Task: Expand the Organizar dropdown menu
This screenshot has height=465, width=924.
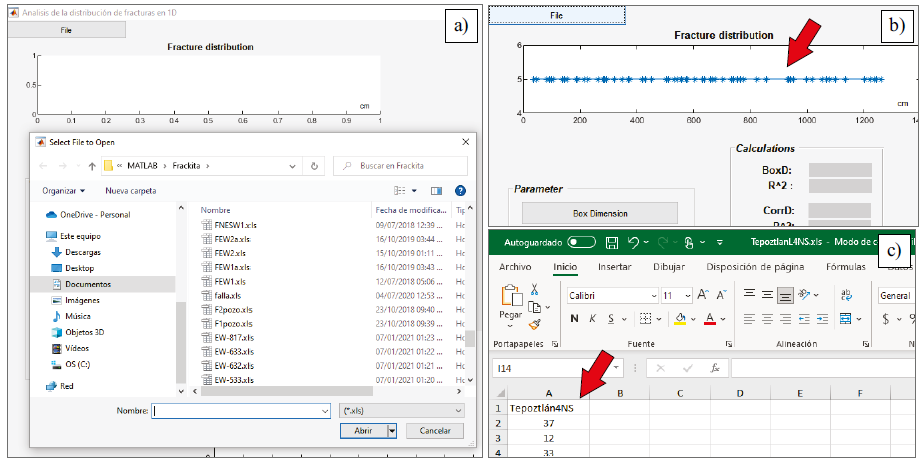Action: [64, 190]
